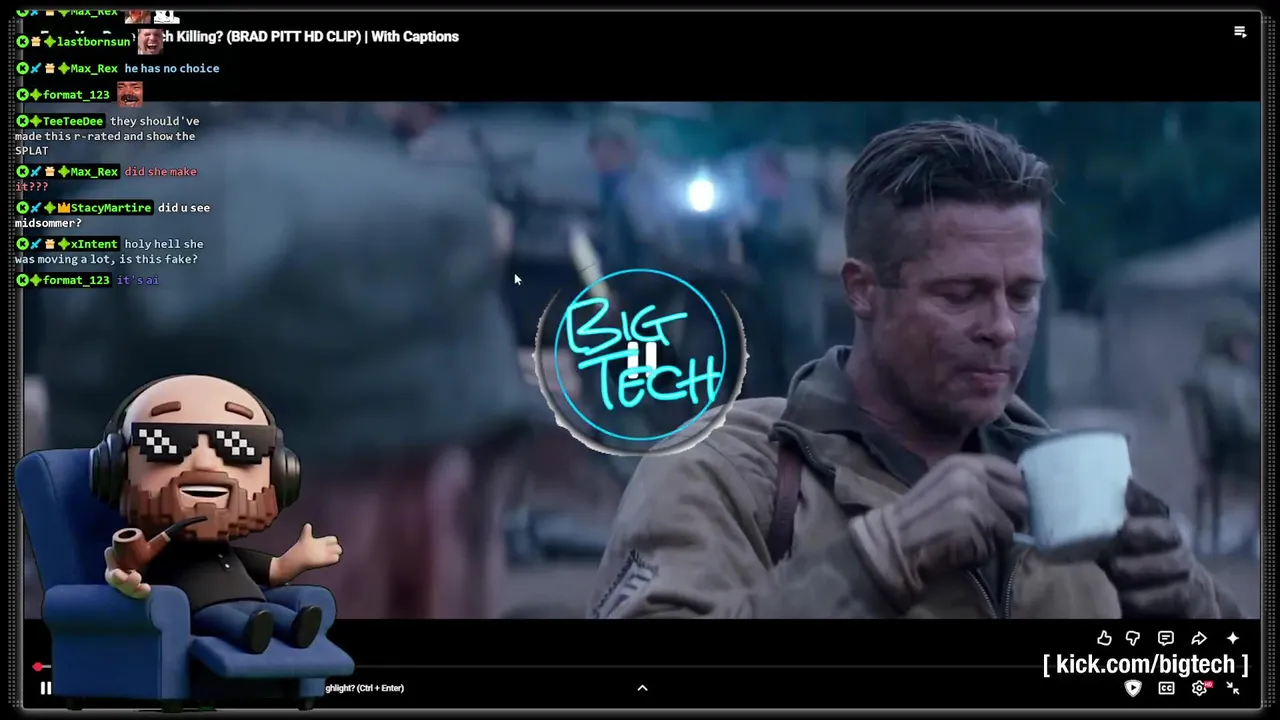
Task: Click chat message 'it's ai'
Action: [x=138, y=280]
